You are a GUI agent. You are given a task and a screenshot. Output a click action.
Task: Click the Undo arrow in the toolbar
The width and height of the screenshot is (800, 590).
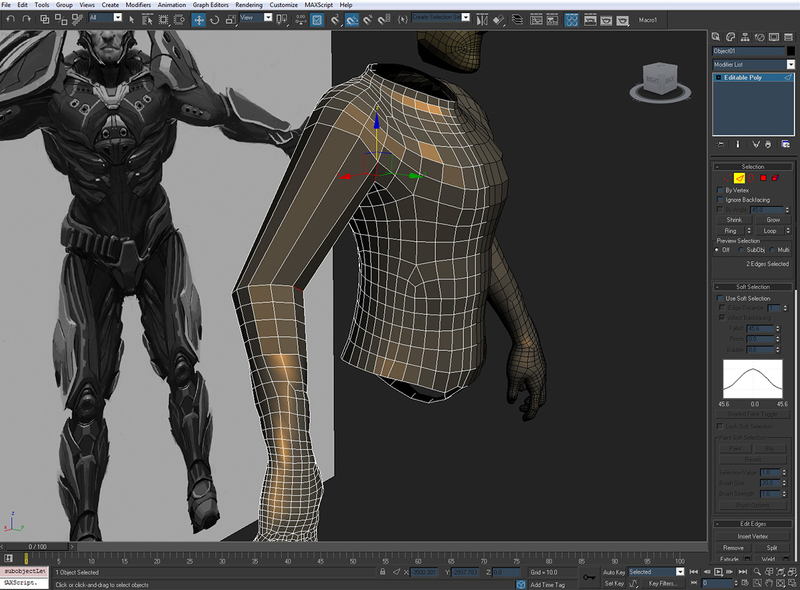click(x=10, y=19)
